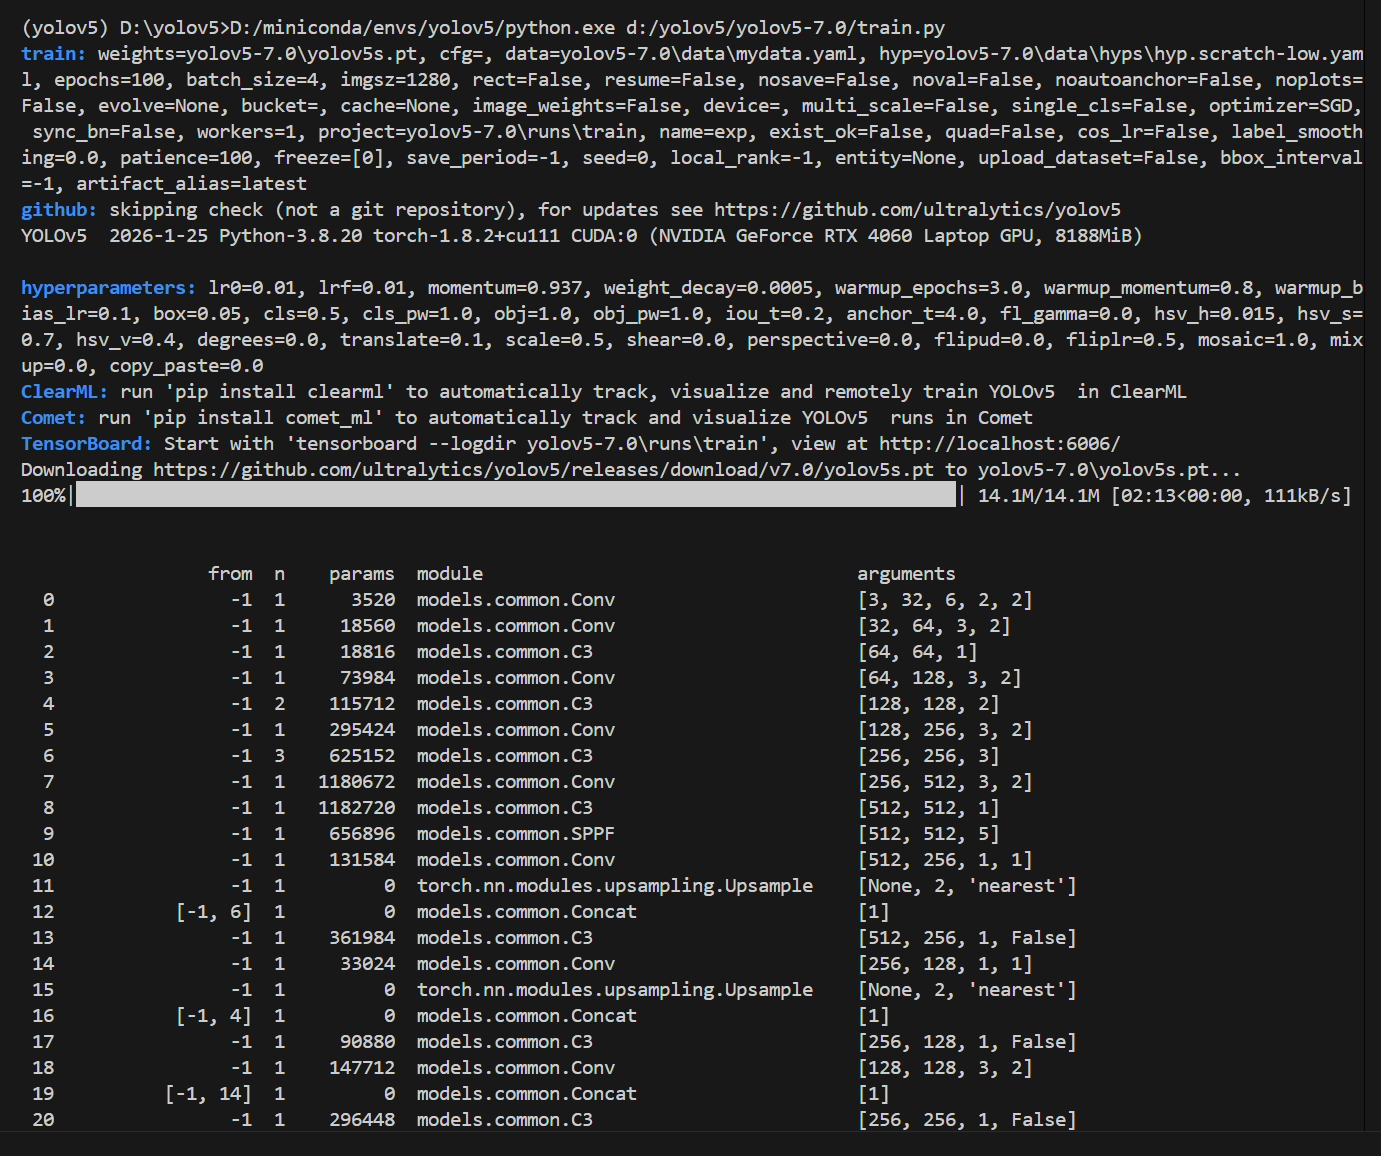Click the 'arguments' column header

click(906, 574)
